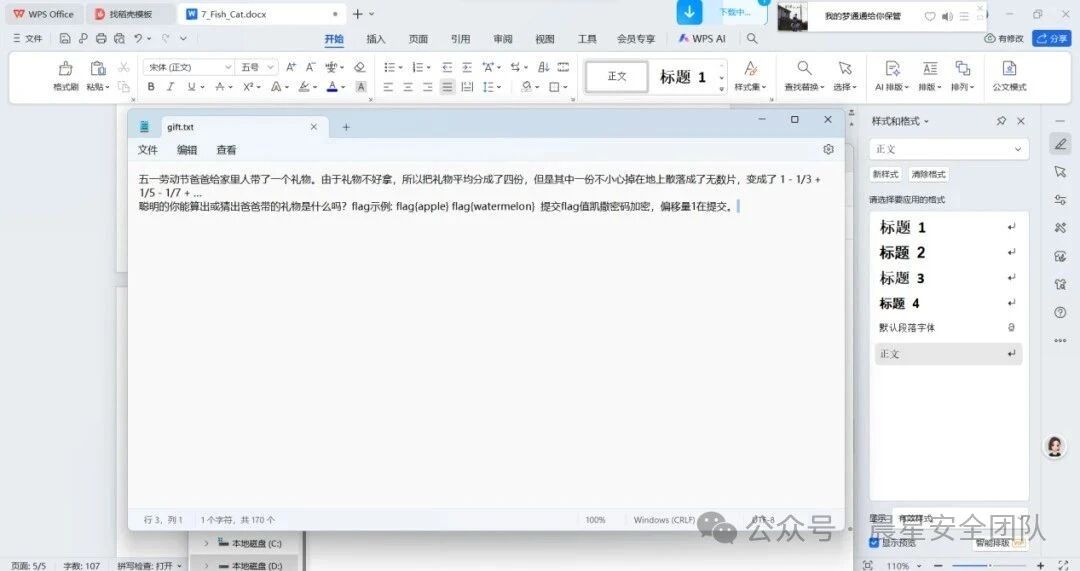Pin the 样式和格式 panel with the pin icon

click(1001, 121)
